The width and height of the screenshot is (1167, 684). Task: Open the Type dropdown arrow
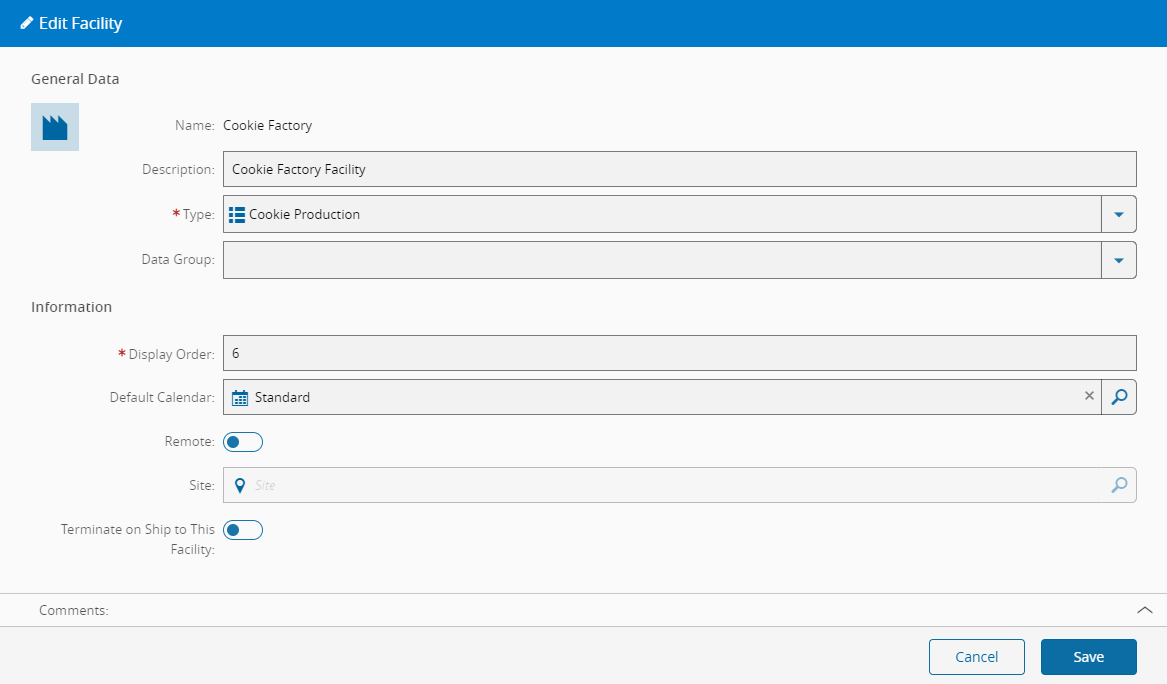1119,214
